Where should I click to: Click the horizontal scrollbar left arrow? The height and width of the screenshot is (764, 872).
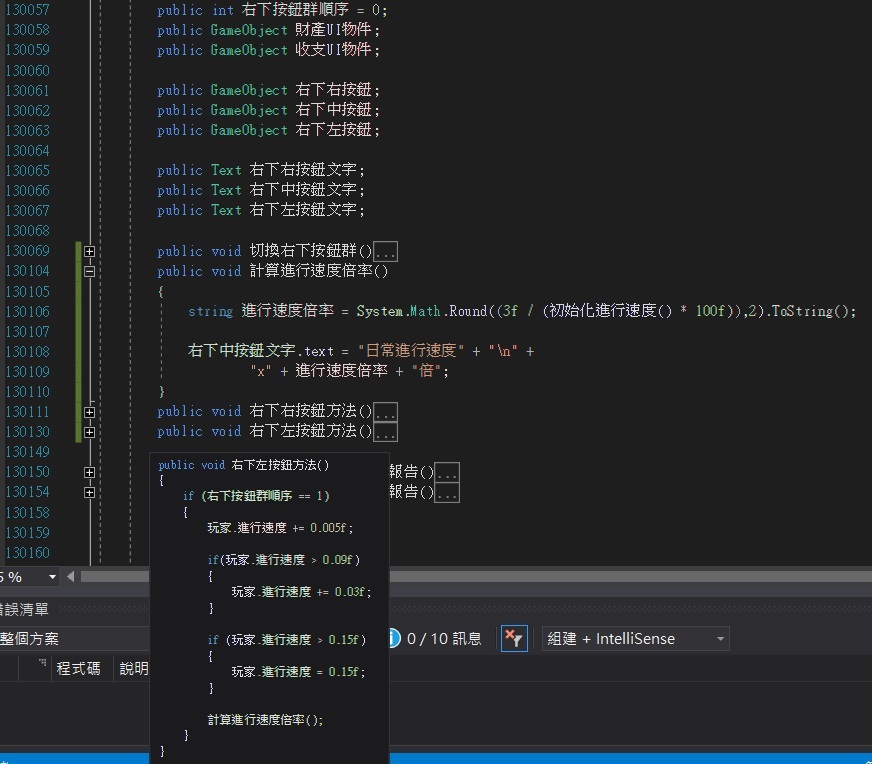70,577
